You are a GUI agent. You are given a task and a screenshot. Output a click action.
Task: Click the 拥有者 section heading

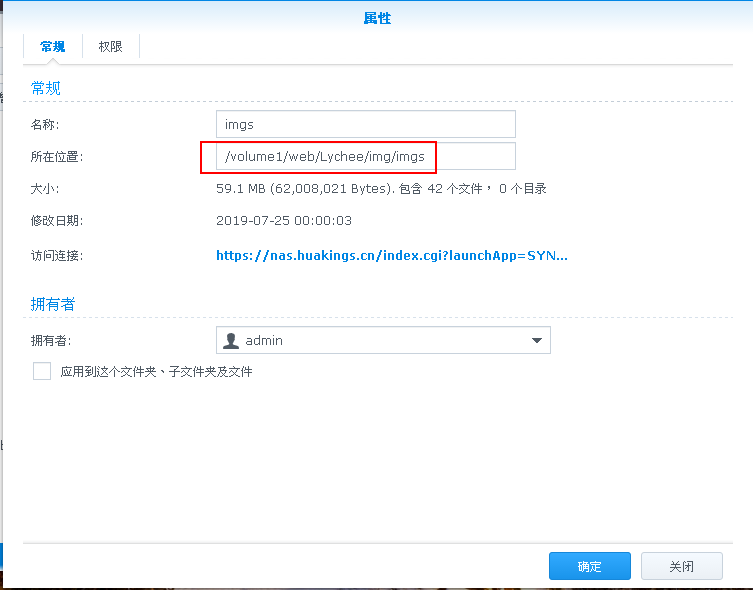53,304
